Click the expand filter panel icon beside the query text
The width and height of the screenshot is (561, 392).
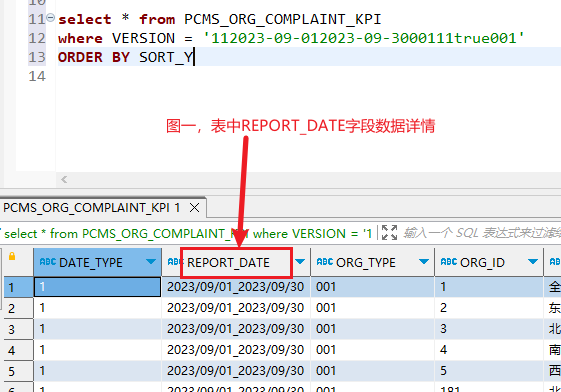point(389,233)
